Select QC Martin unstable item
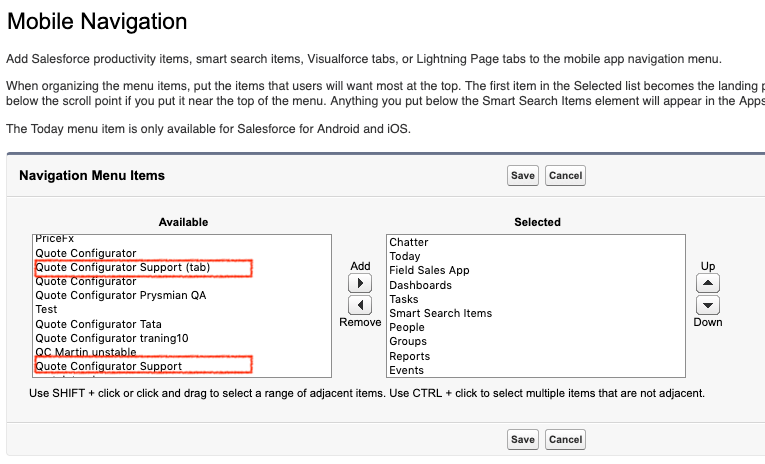Viewport: 765px width, 464px height. pyautogui.click(x=182, y=352)
